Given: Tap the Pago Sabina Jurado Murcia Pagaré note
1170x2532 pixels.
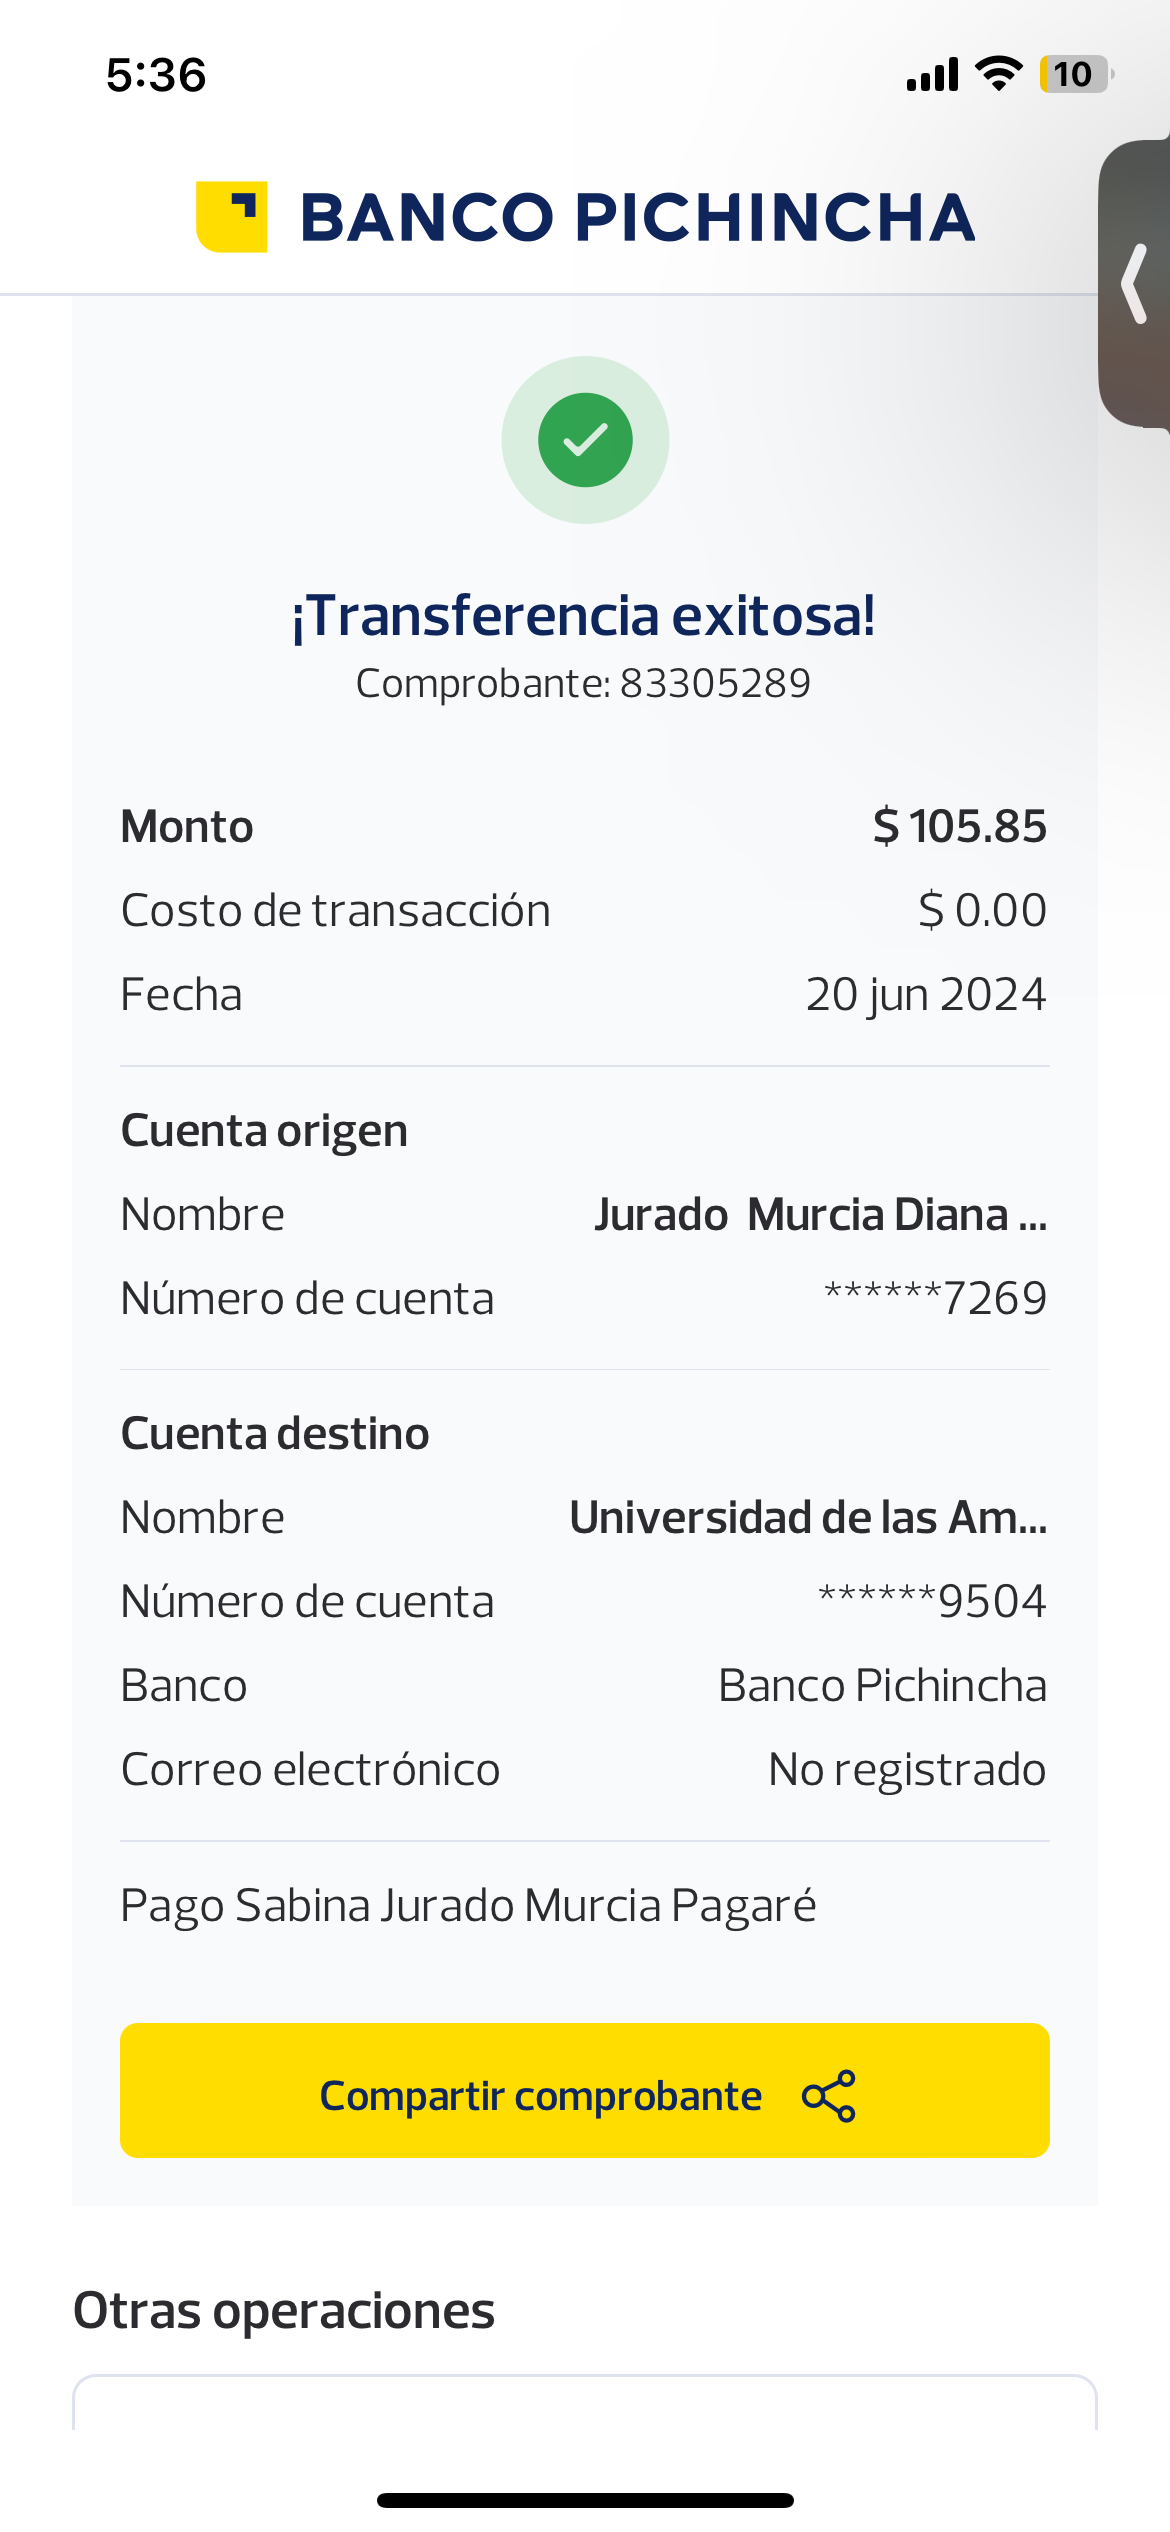Looking at the screenshot, I should [x=468, y=1906].
